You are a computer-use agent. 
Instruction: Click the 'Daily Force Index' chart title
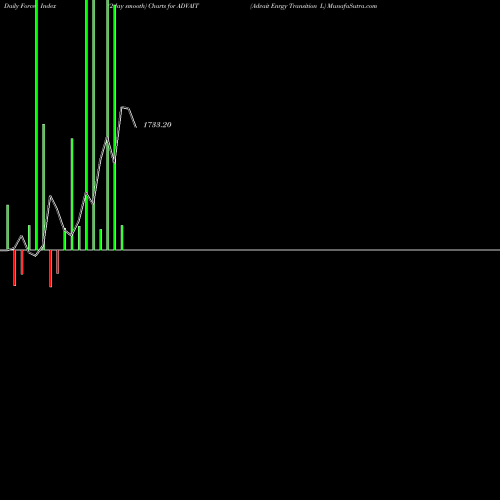pos(30,6)
